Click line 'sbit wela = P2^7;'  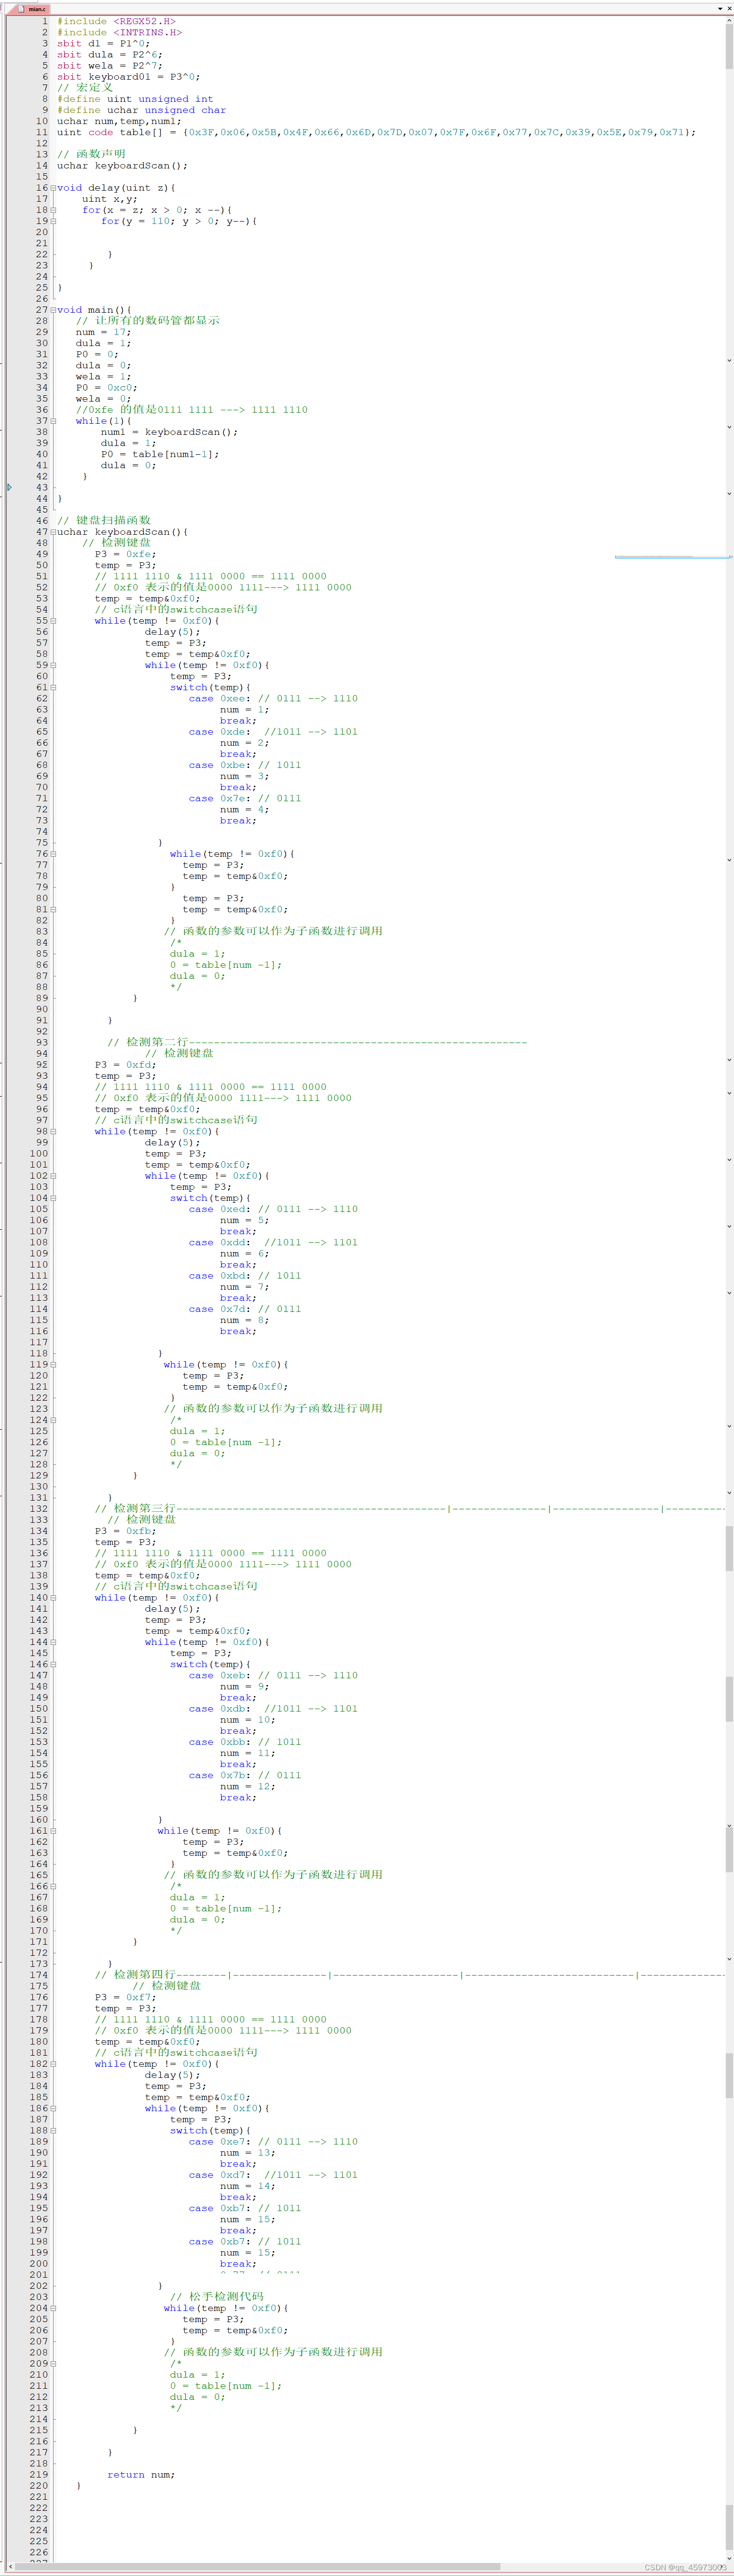click(x=110, y=66)
